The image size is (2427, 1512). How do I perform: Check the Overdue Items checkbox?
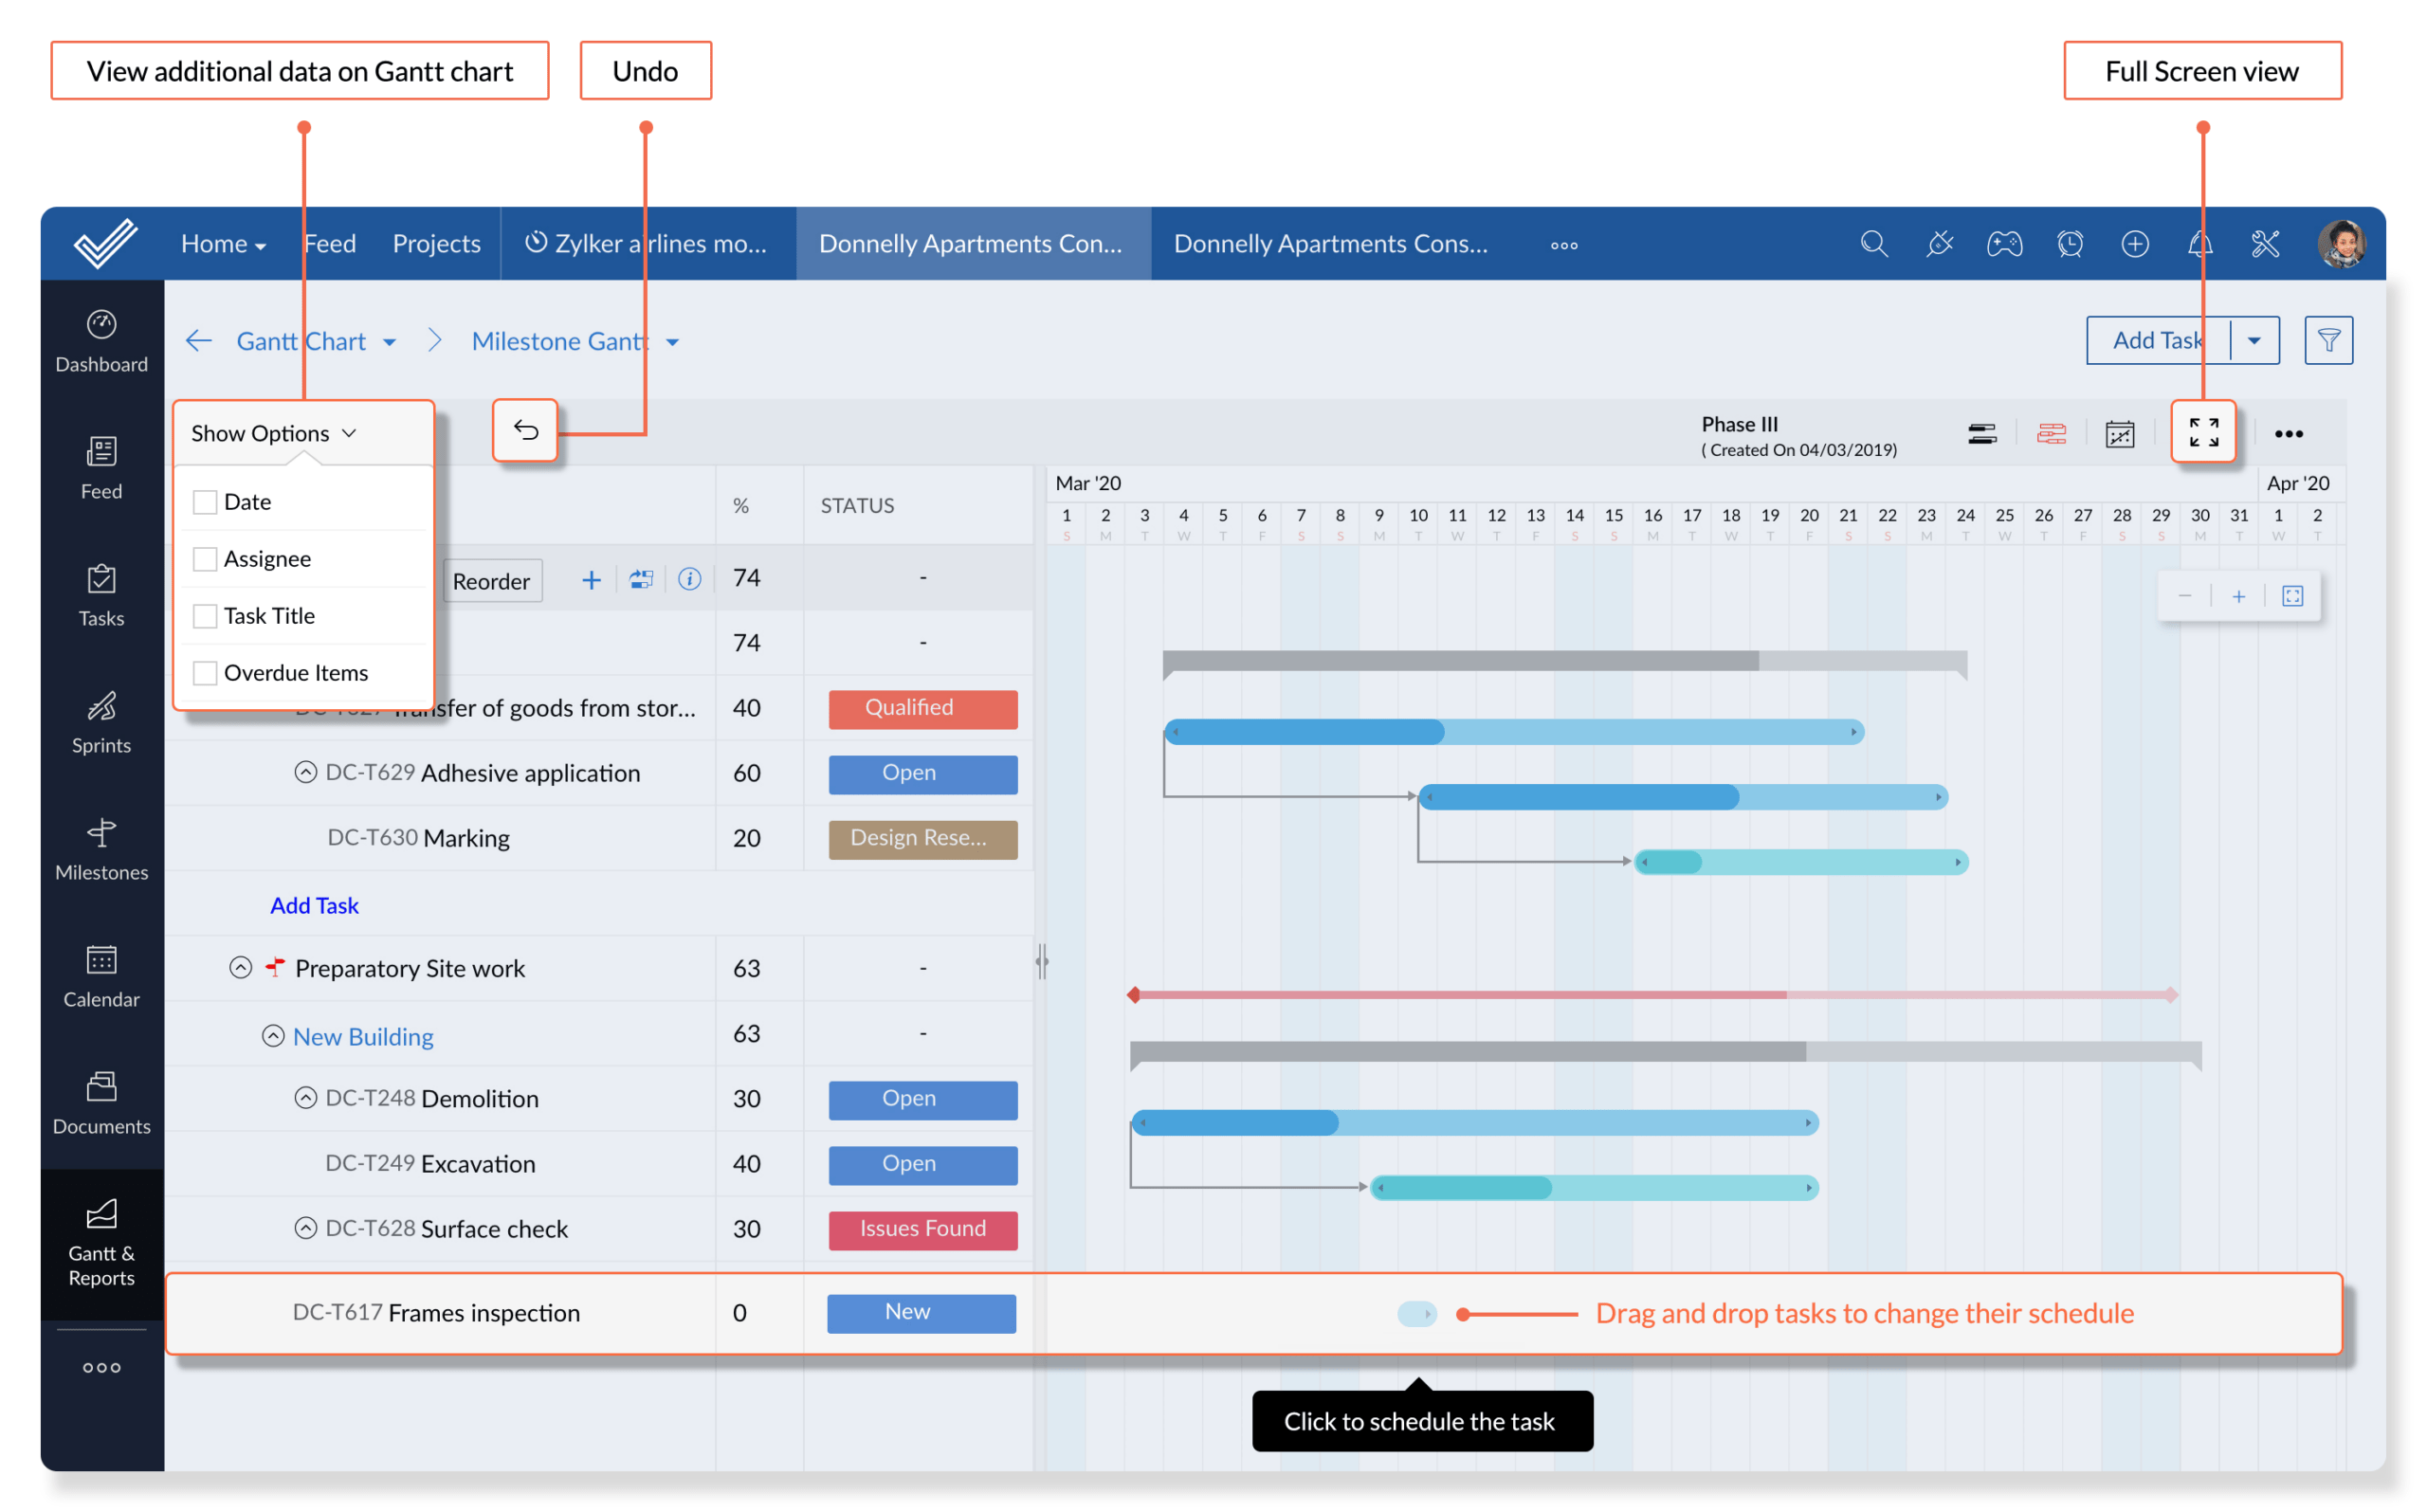tap(206, 672)
